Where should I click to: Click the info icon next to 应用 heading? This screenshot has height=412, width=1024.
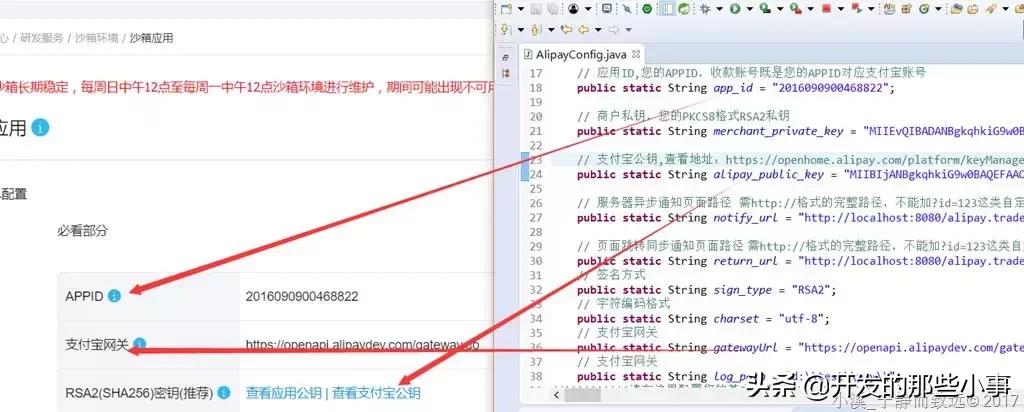tap(40, 127)
